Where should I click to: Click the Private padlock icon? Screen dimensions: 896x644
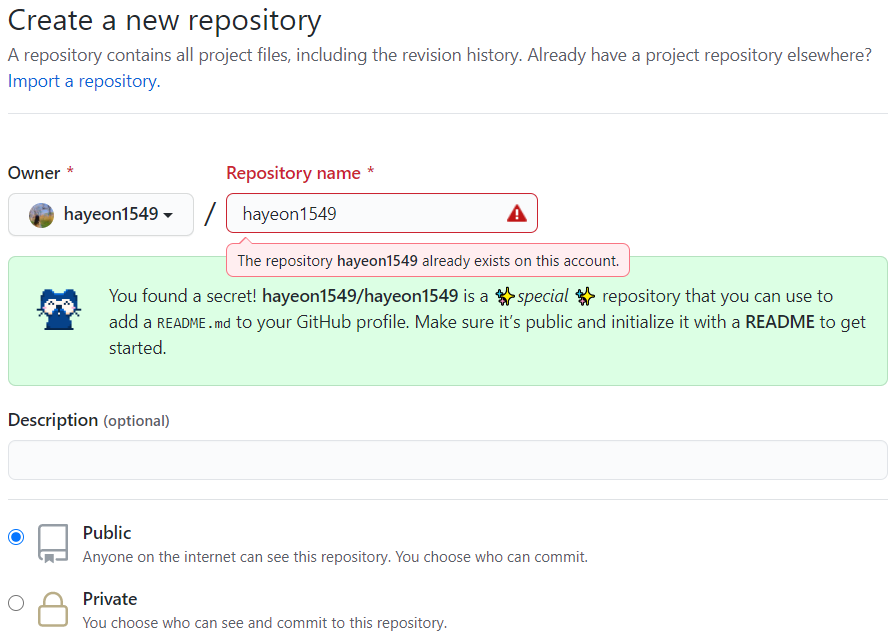click(x=53, y=609)
